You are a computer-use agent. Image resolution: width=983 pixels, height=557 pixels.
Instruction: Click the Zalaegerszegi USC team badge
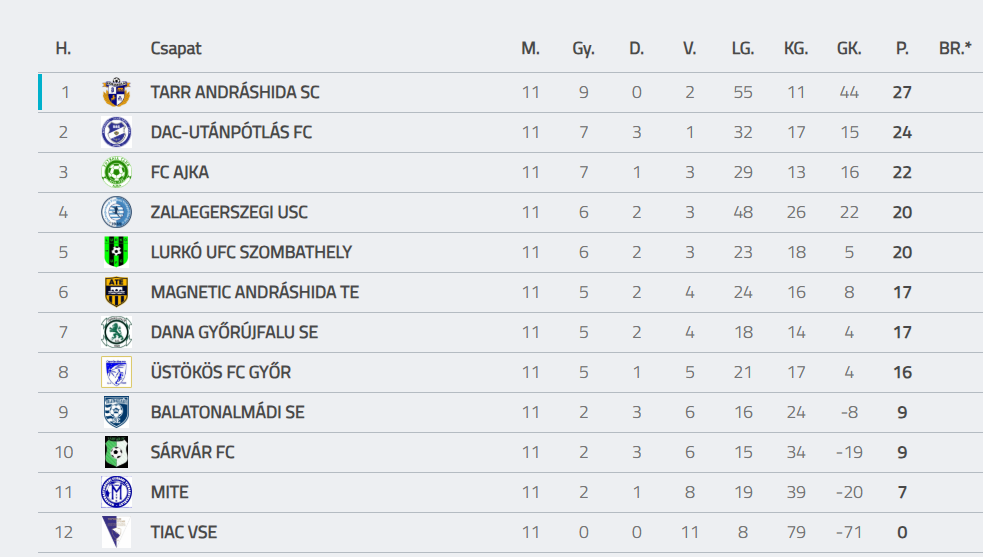(116, 212)
